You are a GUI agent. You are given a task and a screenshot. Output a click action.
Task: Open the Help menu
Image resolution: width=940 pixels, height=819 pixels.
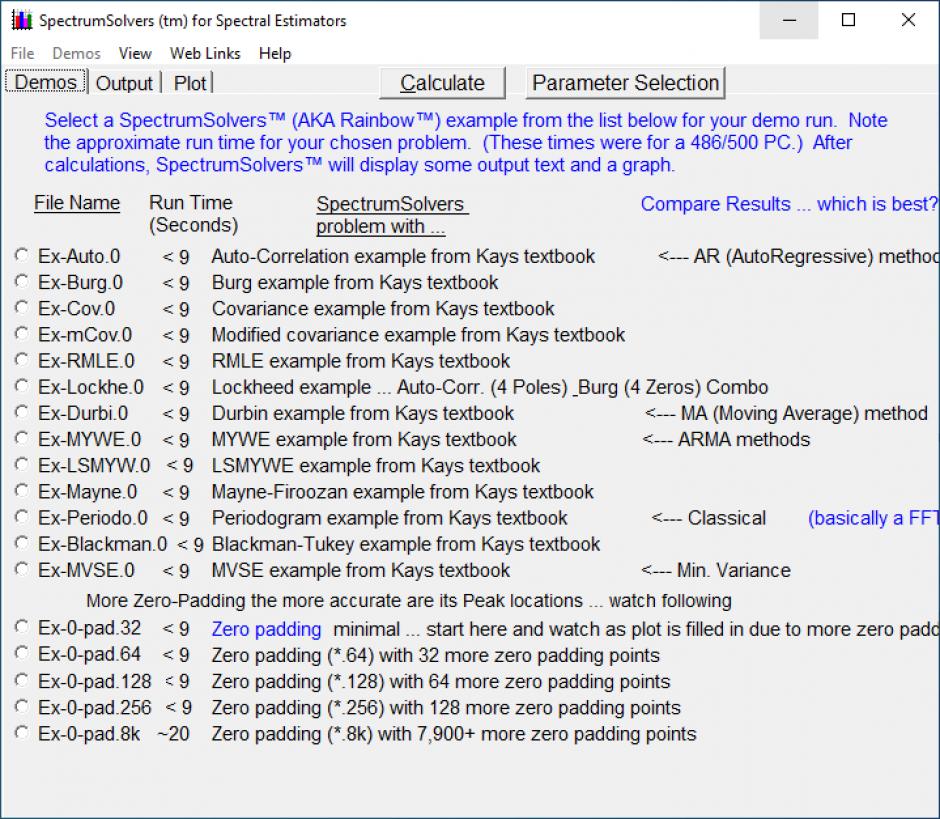pos(275,53)
